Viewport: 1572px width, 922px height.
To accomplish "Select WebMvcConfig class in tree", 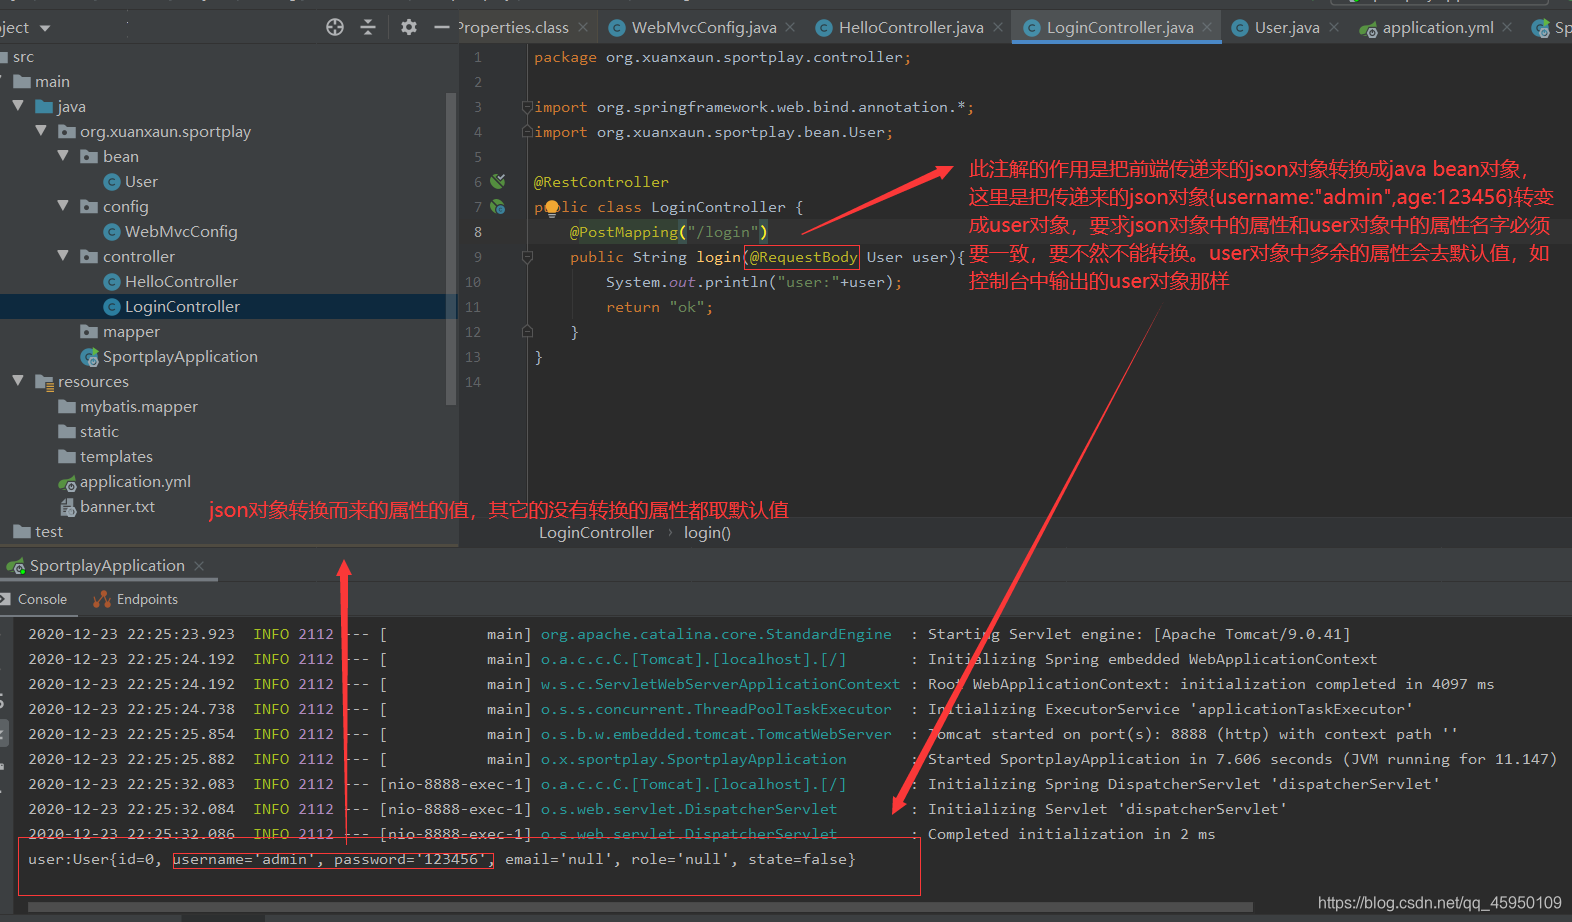I will coord(181,232).
